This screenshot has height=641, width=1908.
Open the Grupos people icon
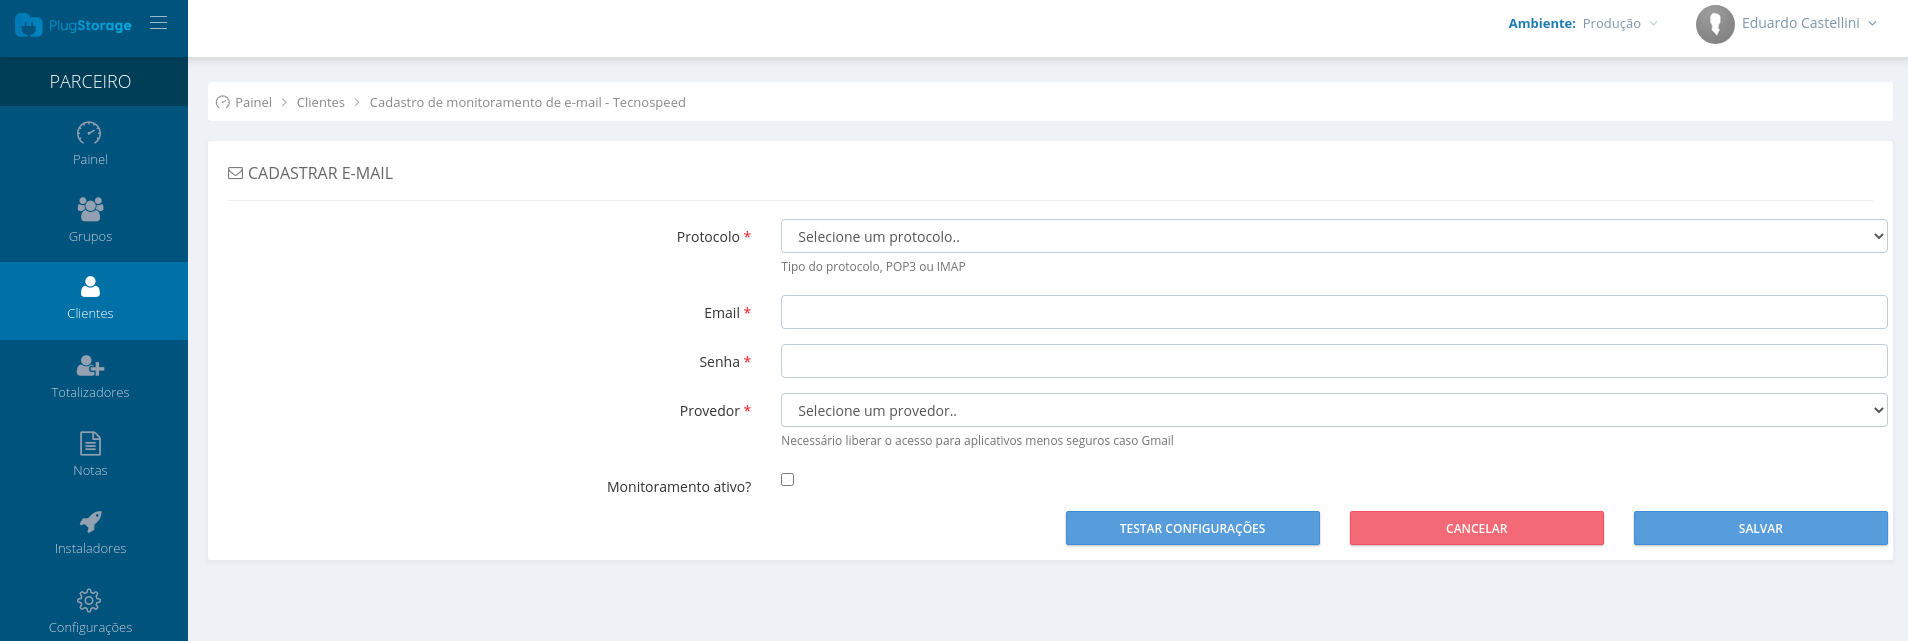click(90, 209)
